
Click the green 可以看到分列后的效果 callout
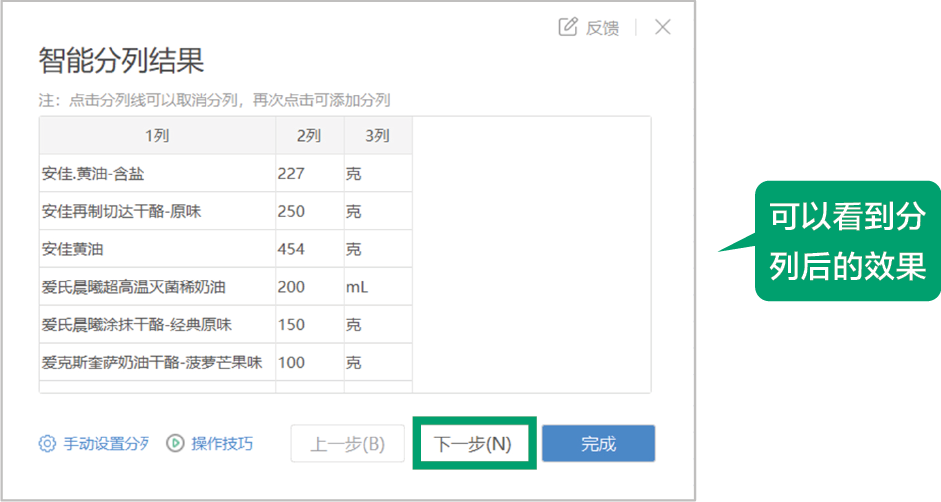coord(846,241)
